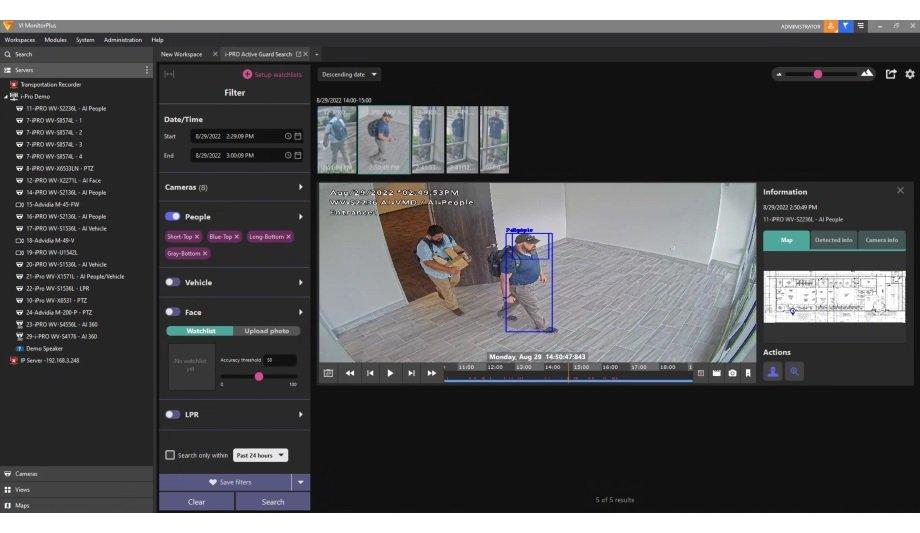This screenshot has width=920, height=533.
Task: Open the End time clock picker
Action: 288,156
